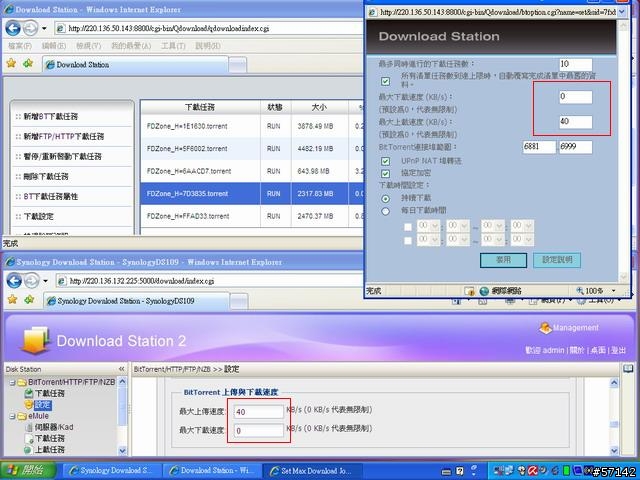
Task: Select the 持續下載 continuous download radio button
Action: (x=385, y=199)
